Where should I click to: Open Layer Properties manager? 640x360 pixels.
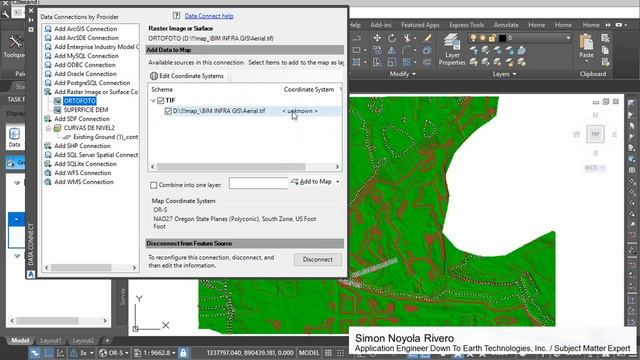coord(452,49)
